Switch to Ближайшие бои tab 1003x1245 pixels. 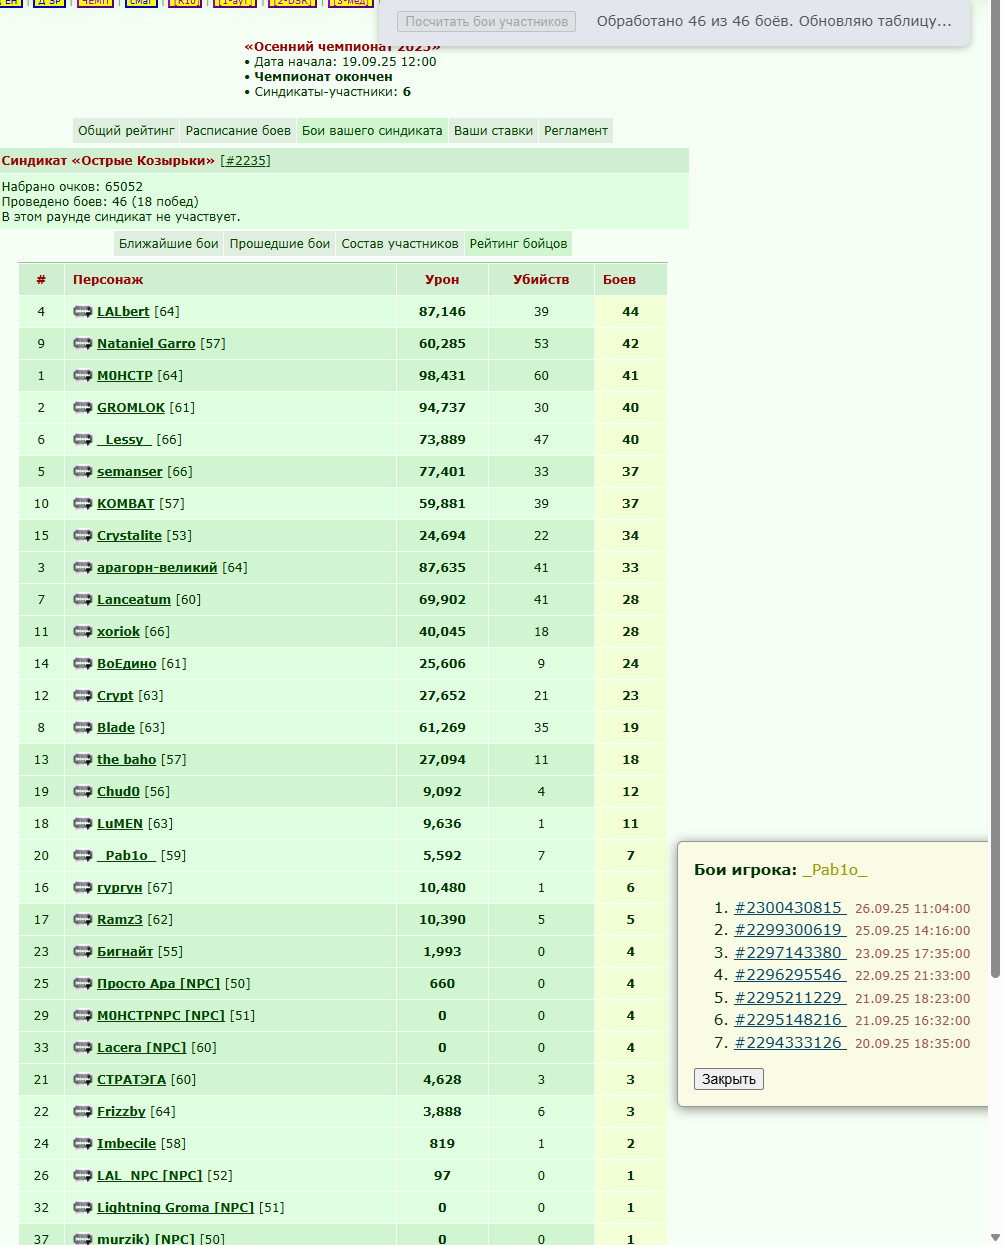[168, 244]
